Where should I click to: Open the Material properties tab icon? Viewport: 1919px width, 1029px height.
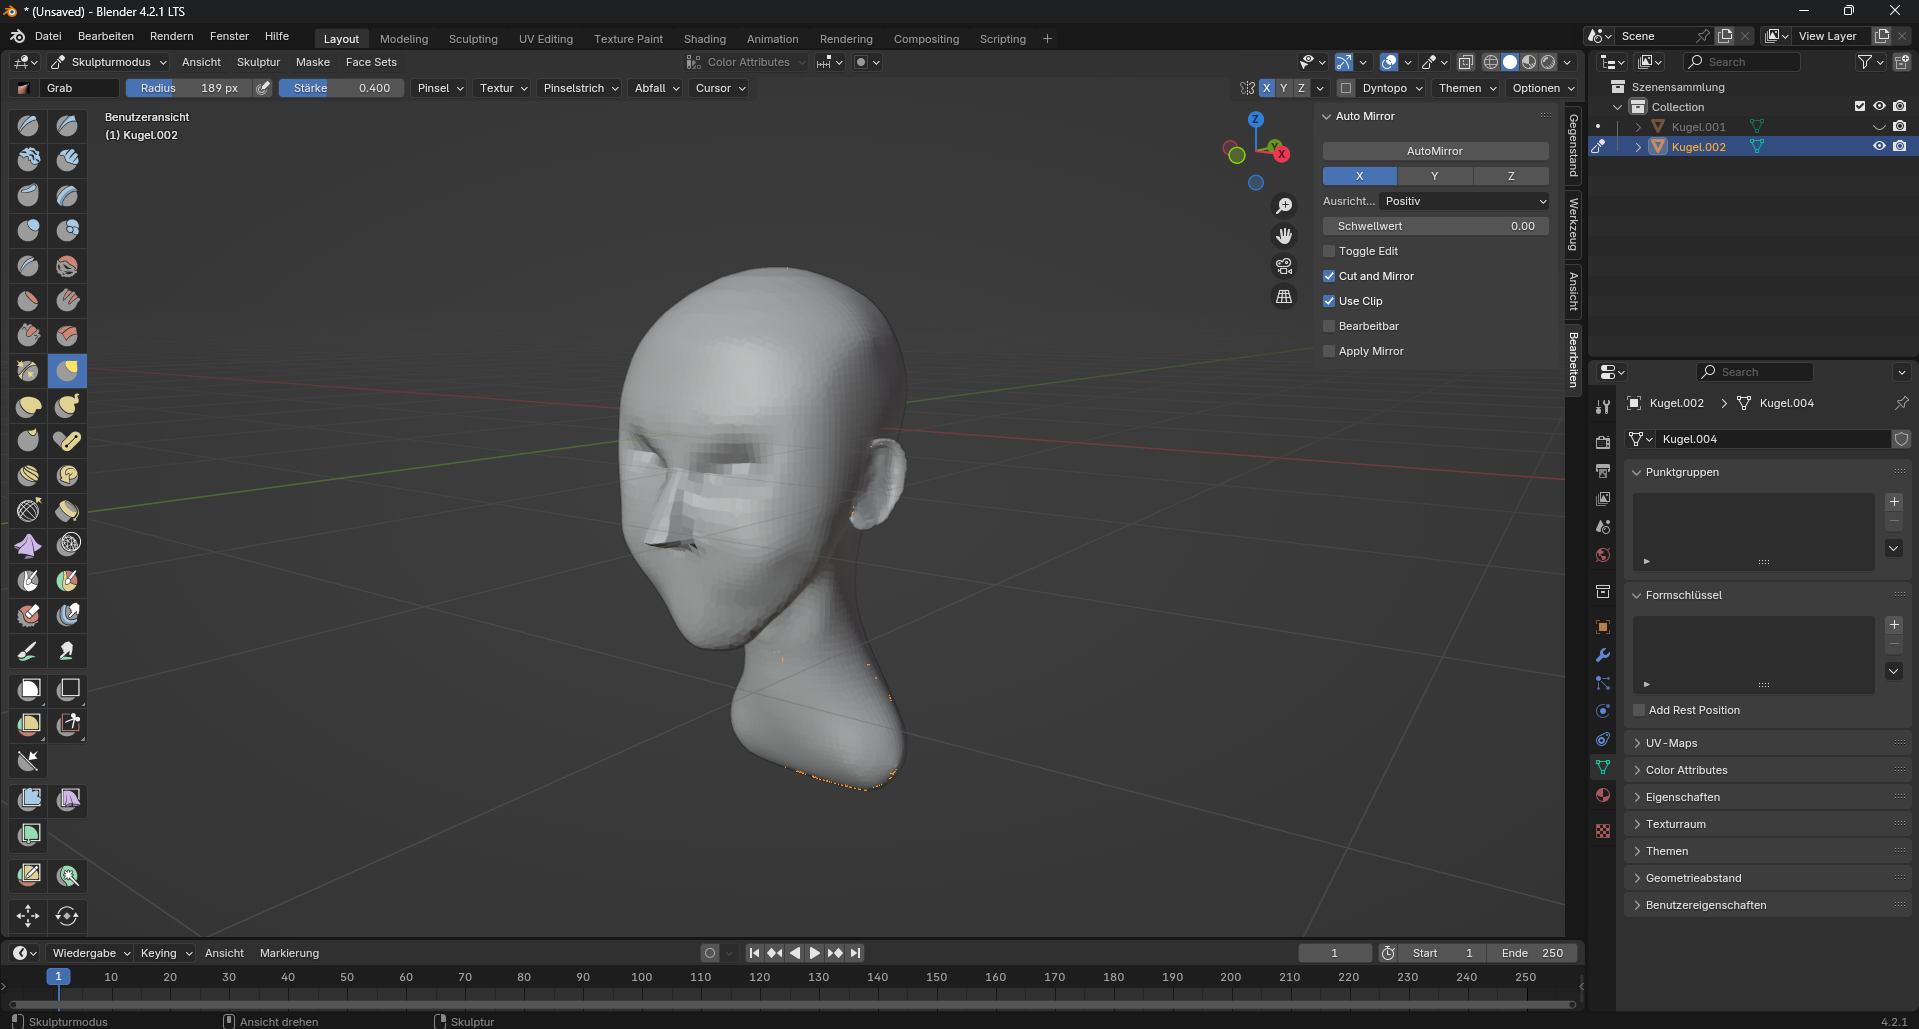[x=1603, y=795]
